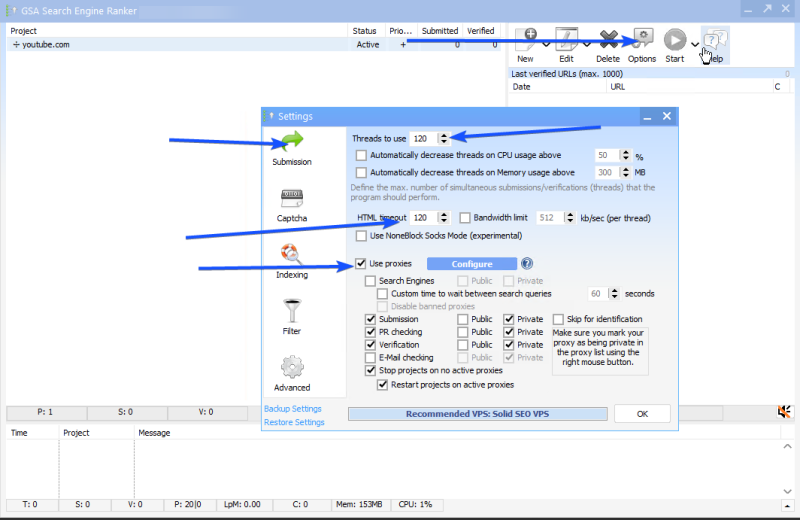The width and height of the screenshot is (800, 520).
Task: Click the Backup Settings link
Action: coord(292,408)
